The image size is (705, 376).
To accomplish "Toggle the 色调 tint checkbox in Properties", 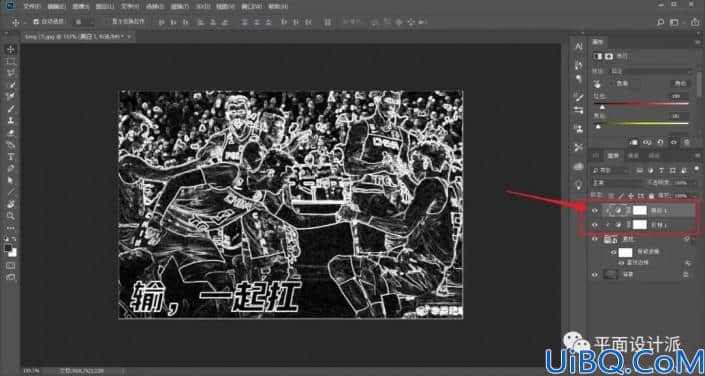I will [611, 83].
